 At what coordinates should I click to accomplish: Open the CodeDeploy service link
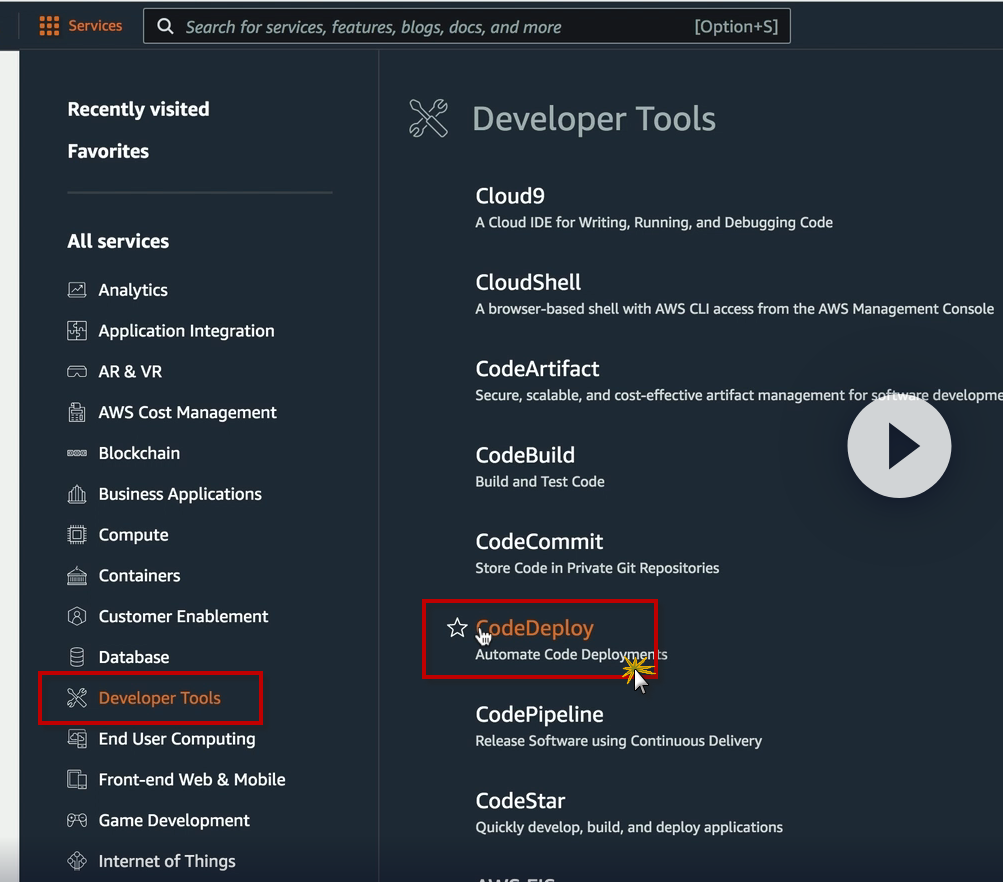click(x=535, y=628)
